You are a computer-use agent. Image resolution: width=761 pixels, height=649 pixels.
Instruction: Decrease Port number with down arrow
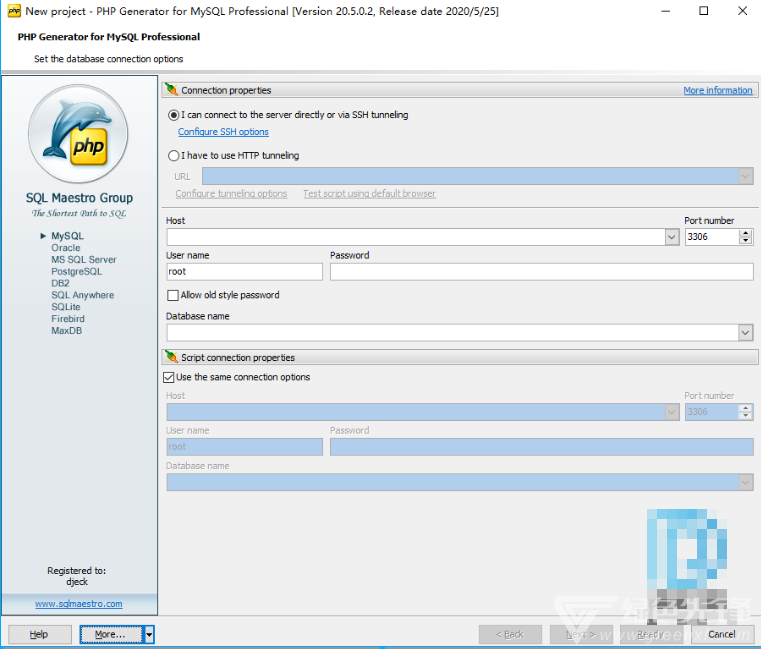point(746,241)
